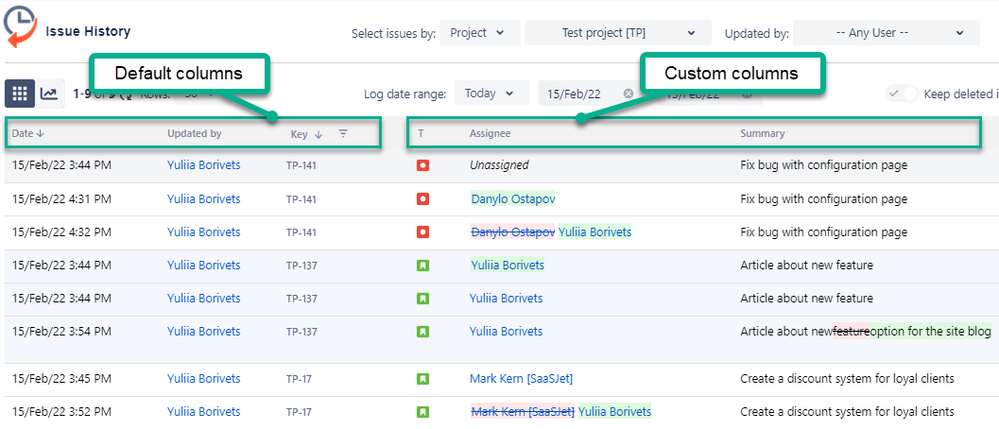Open the Today date range dropdown
999x429 pixels.
pyautogui.click(x=491, y=93)
